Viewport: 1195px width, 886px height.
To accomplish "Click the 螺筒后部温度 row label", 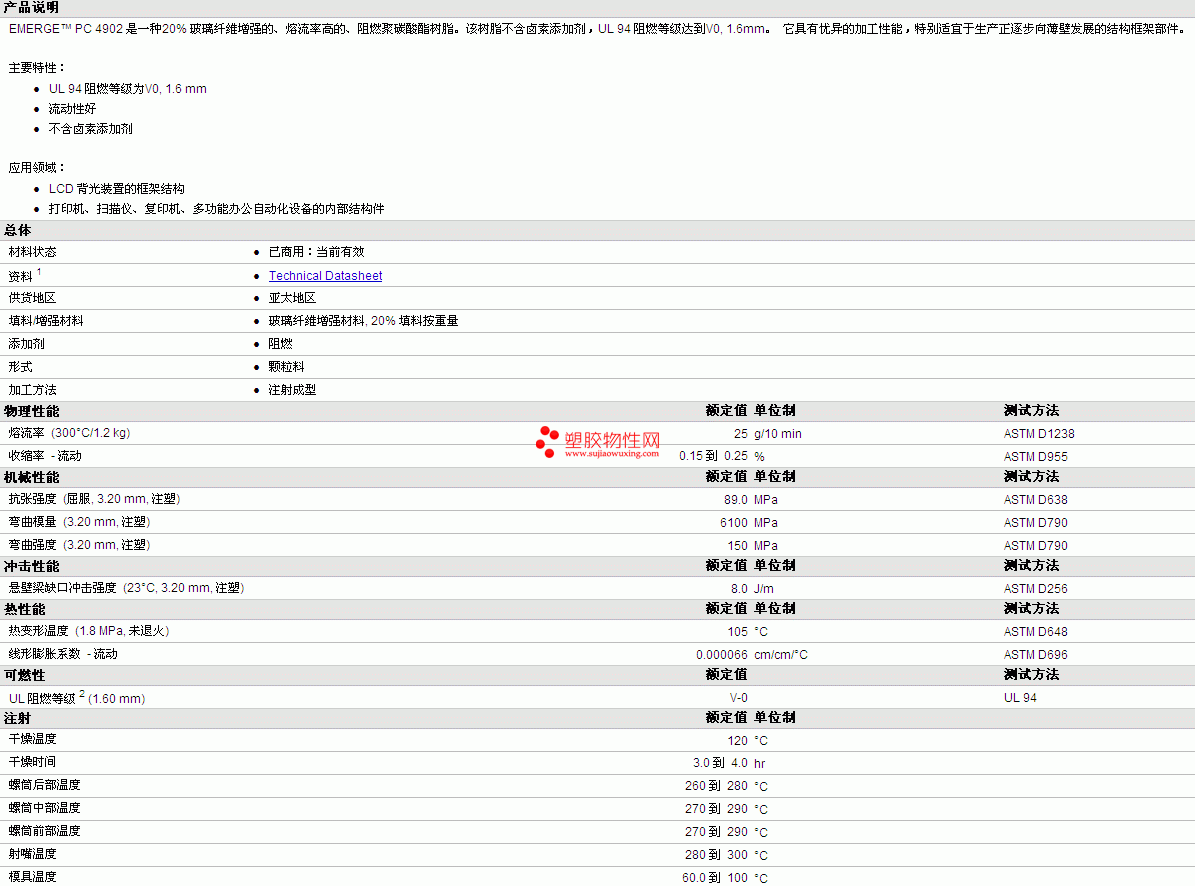I will coord(44,785).
